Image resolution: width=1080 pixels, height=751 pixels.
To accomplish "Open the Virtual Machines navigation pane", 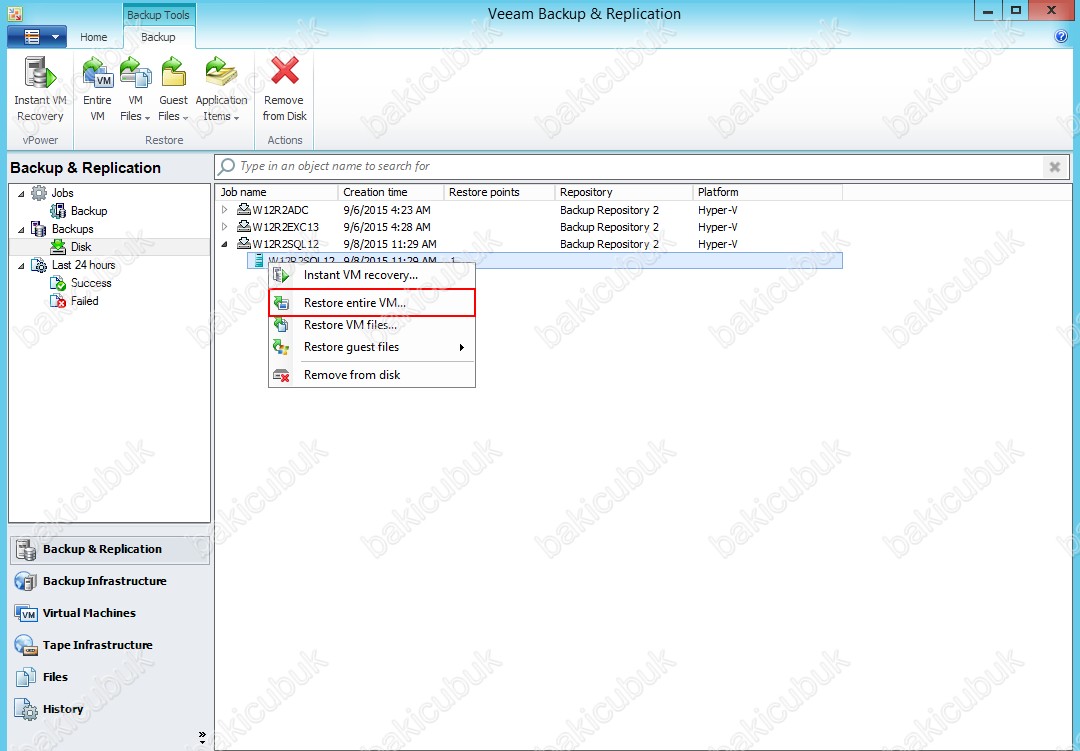I will [110, 613].
